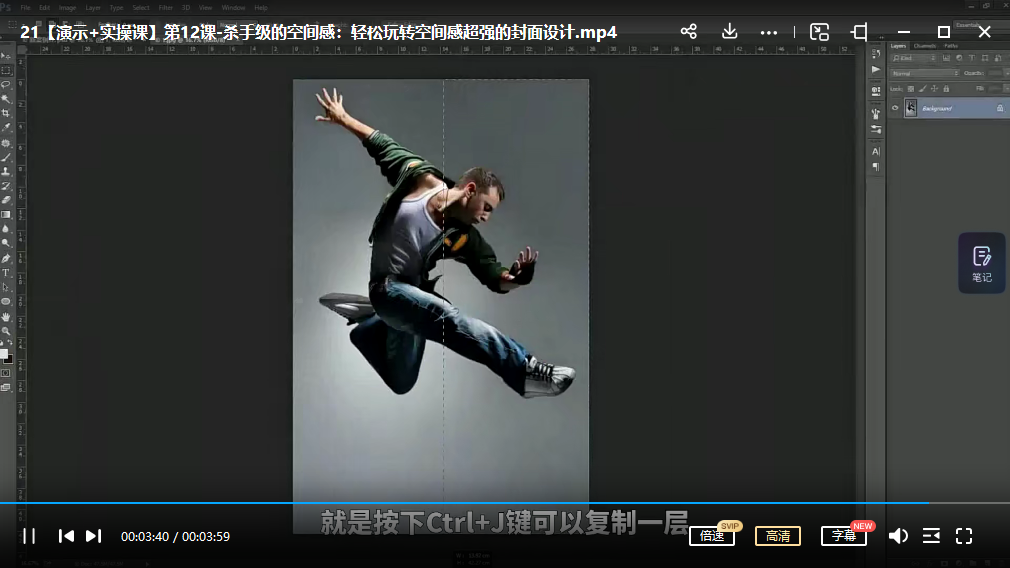Toggle lock position icon
The height and width of the screenshot is (568, 1010).
point(934,89)
